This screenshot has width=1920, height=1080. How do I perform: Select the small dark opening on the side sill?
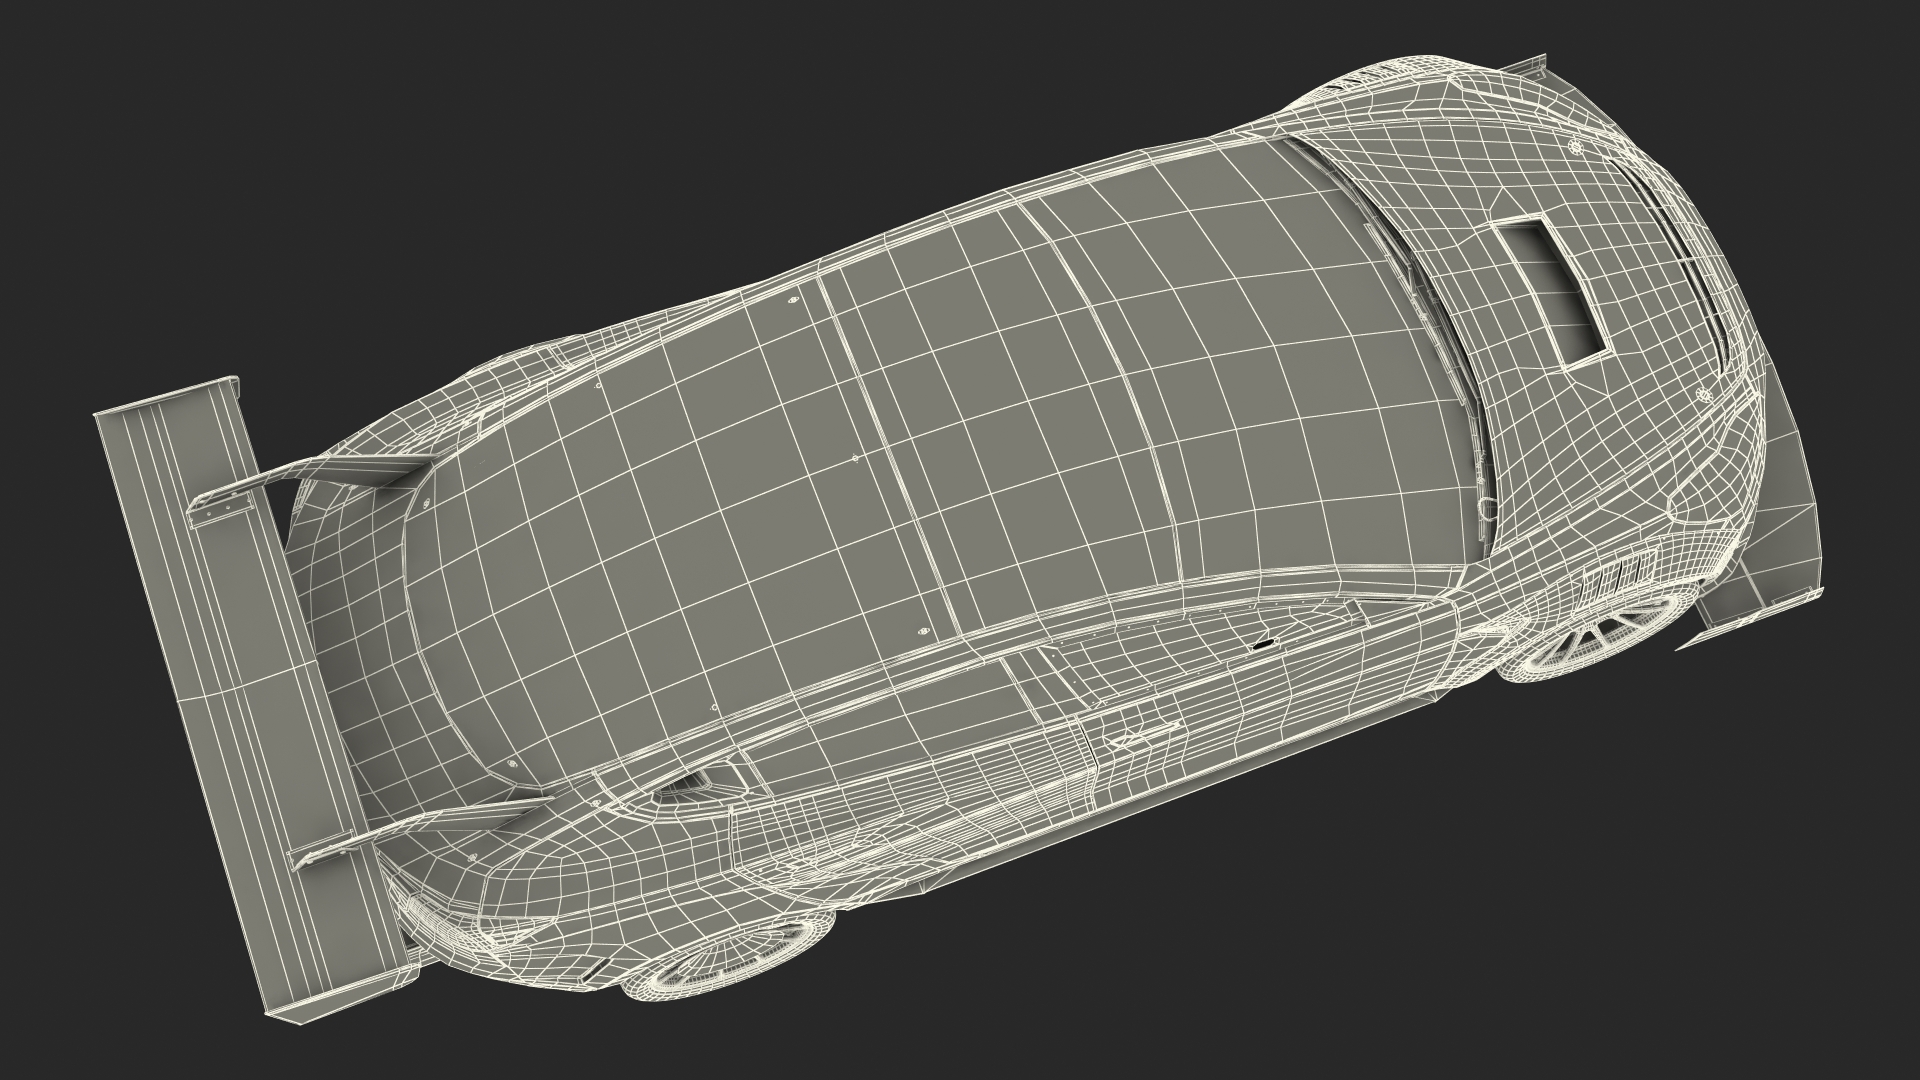click(1265, 646)
